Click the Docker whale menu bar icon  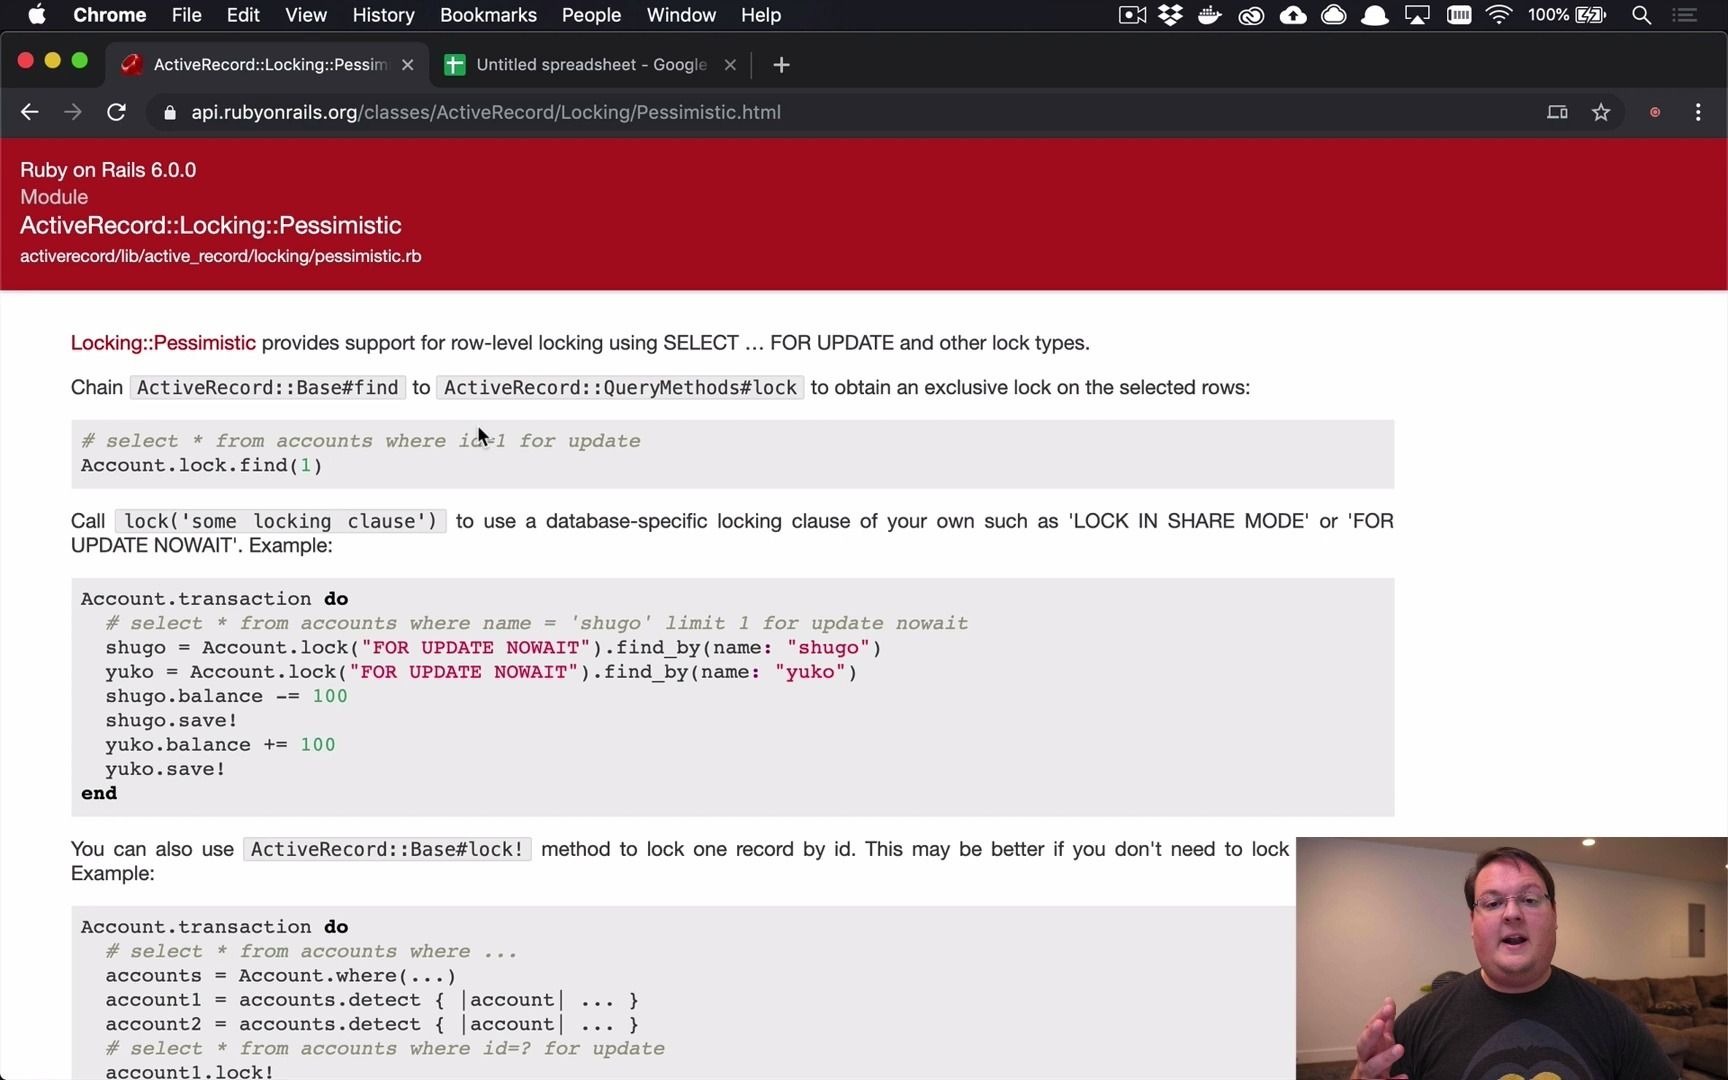(x=1210, y=15)
